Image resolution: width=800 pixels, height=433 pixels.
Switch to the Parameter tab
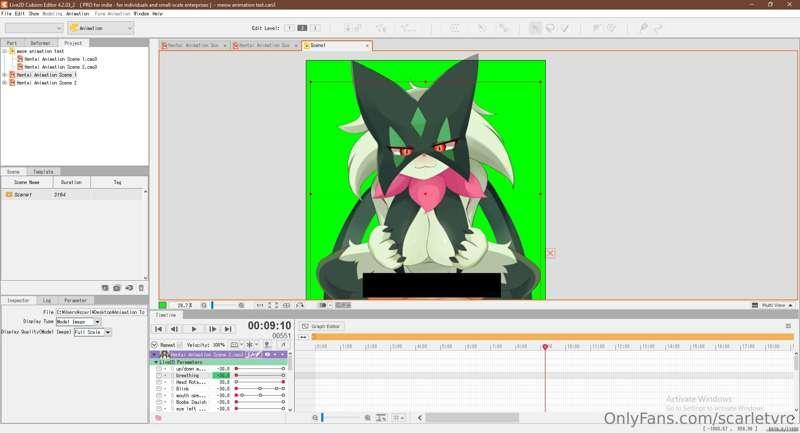click(76, 301)
